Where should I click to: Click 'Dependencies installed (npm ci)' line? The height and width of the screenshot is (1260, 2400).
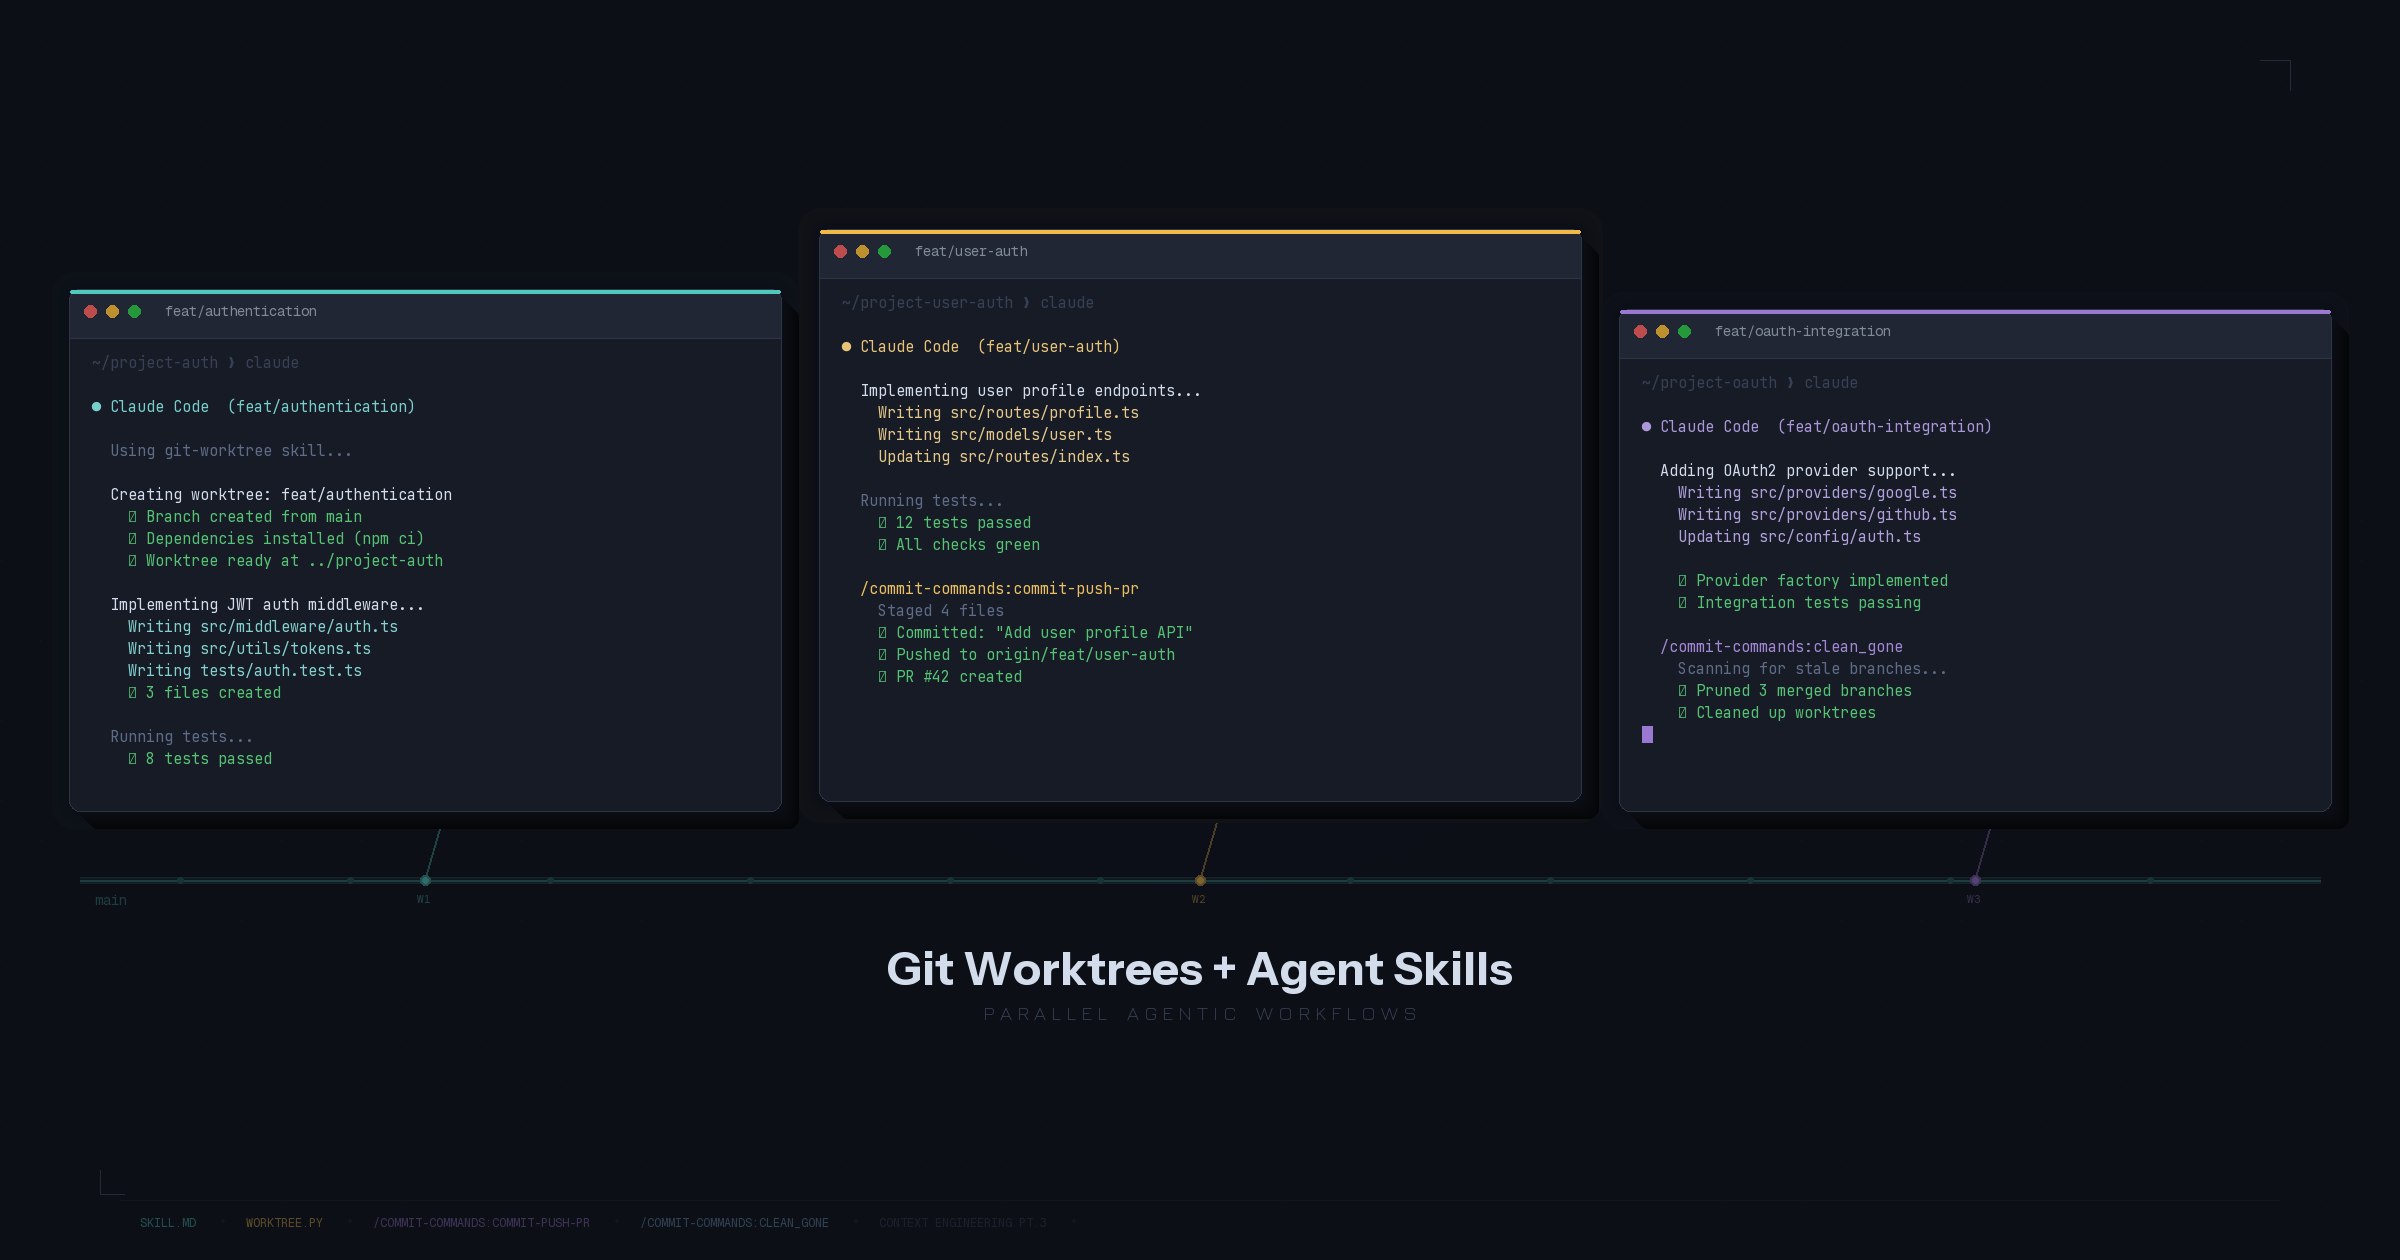[x=276, y=539]
